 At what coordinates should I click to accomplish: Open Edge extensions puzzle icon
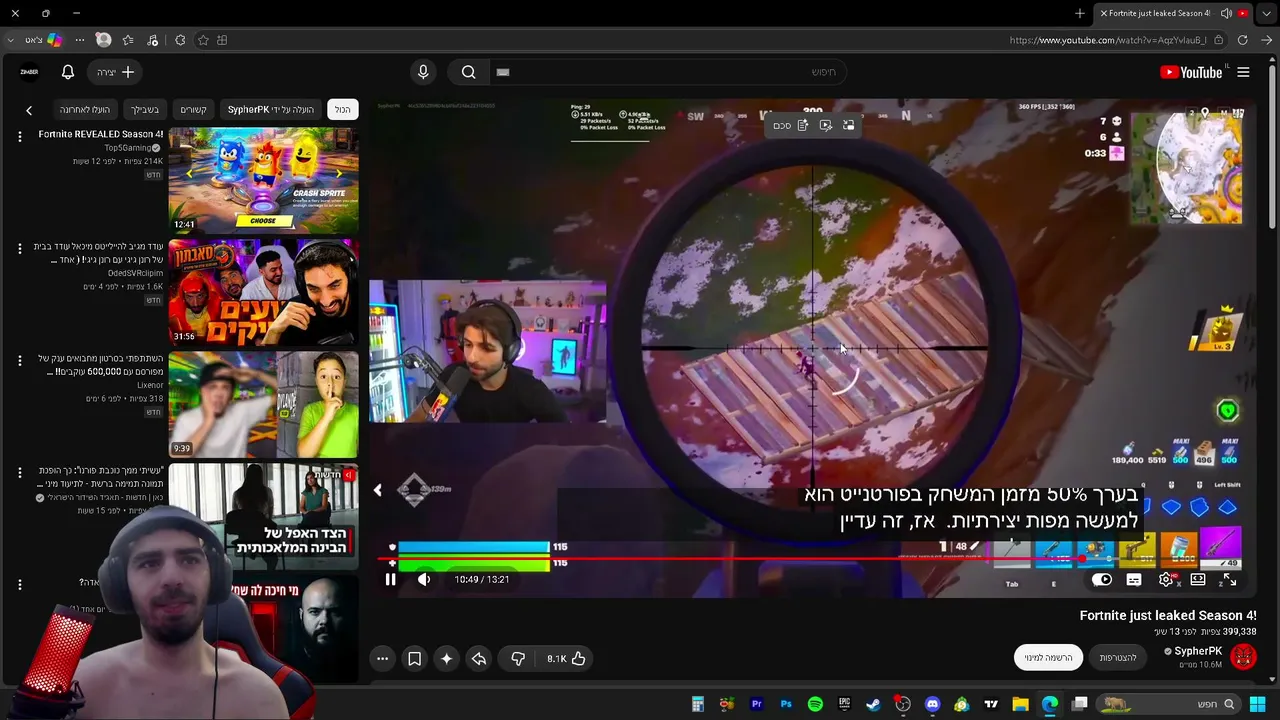coord(180,40)
